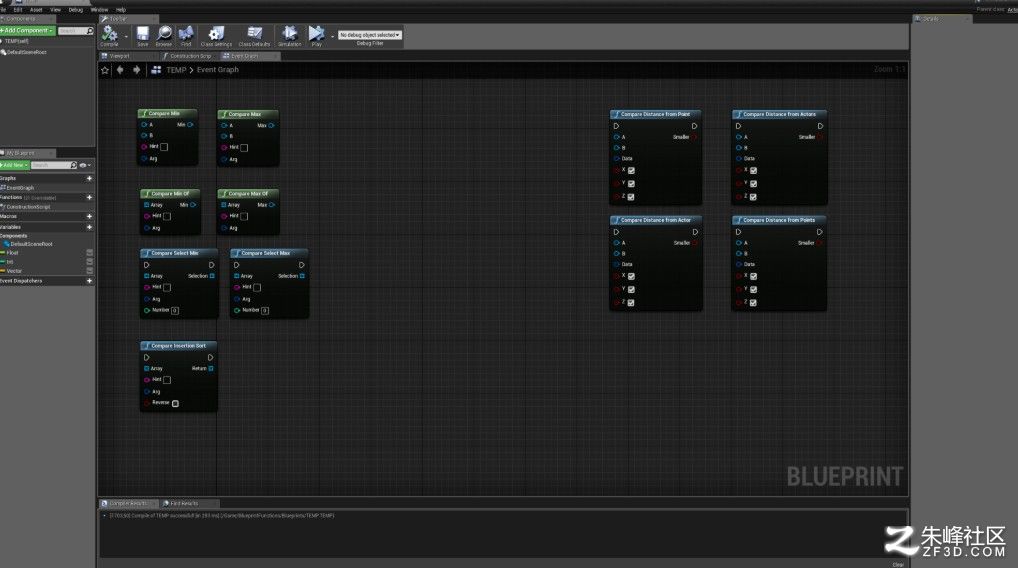The height and width of the screenshot is (568, 1018).
Task: Uncheck X on Compare Distance from Point
Action: (x=631, y=171)
